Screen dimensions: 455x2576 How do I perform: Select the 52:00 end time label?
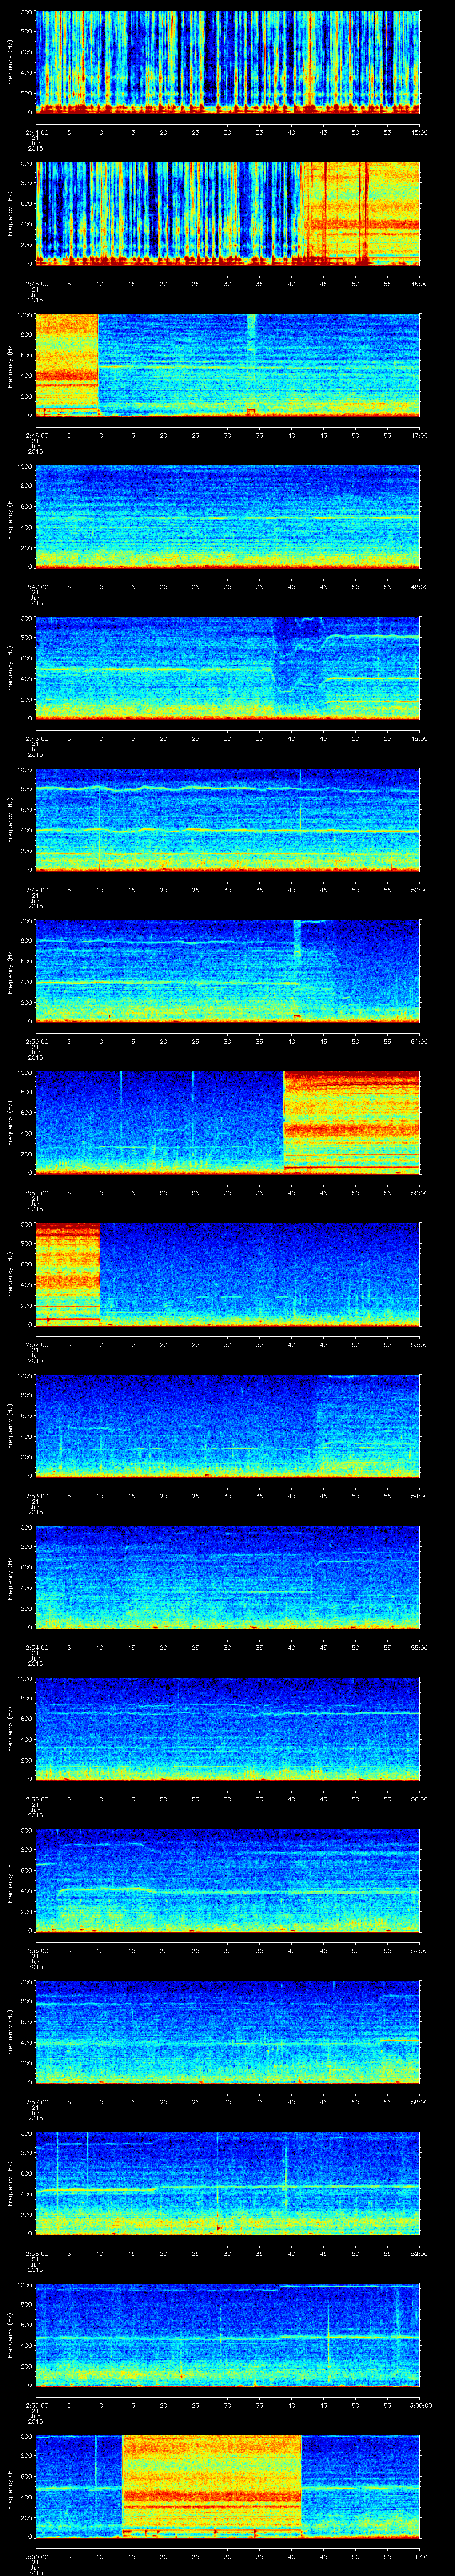pos(420,1193)
